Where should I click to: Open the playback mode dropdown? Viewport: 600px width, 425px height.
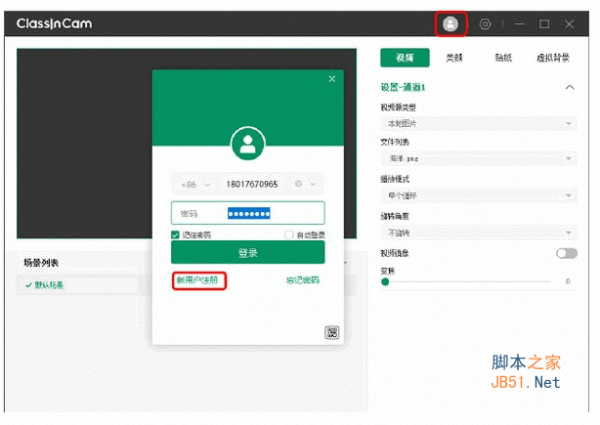[479, 195]
